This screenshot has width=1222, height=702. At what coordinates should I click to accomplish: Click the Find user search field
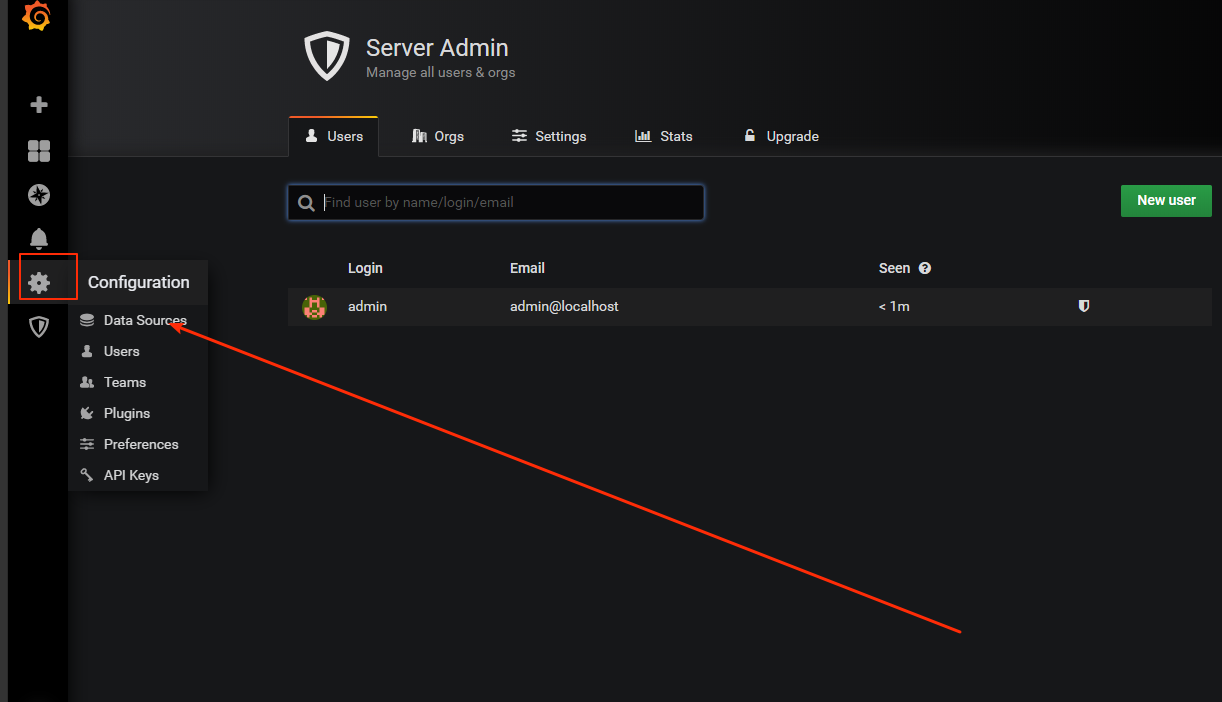point(496,202)
